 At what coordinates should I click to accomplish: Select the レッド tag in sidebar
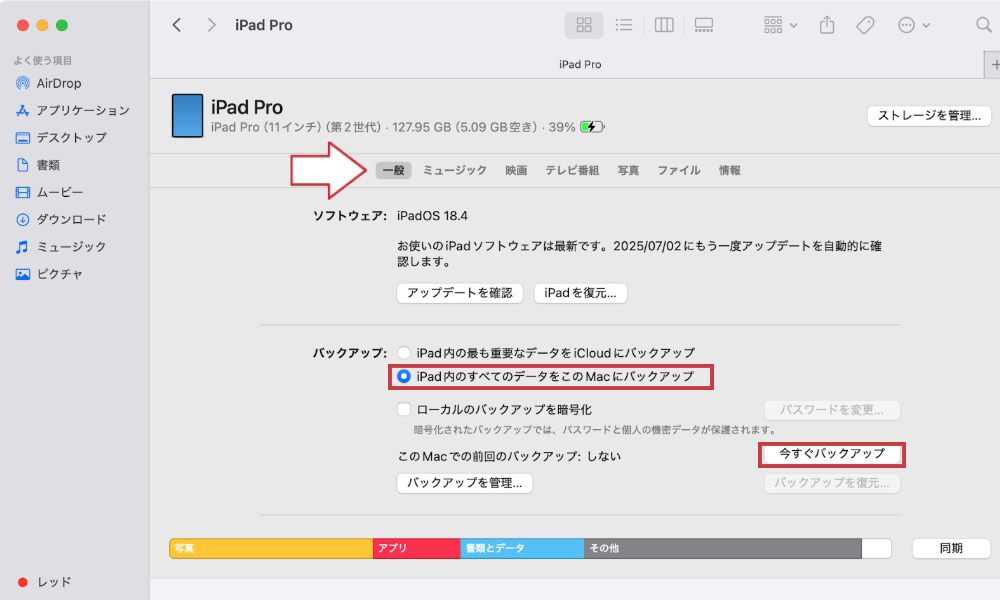[x=44, y=582]
